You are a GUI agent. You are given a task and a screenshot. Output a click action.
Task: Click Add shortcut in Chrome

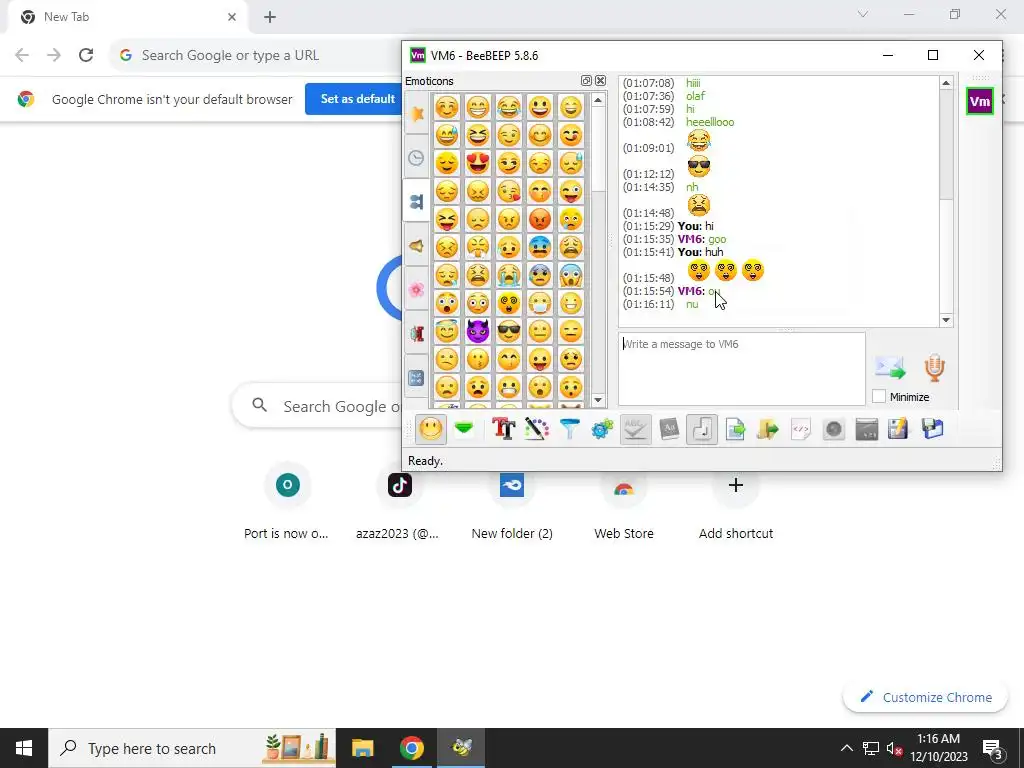coord(735,503)
